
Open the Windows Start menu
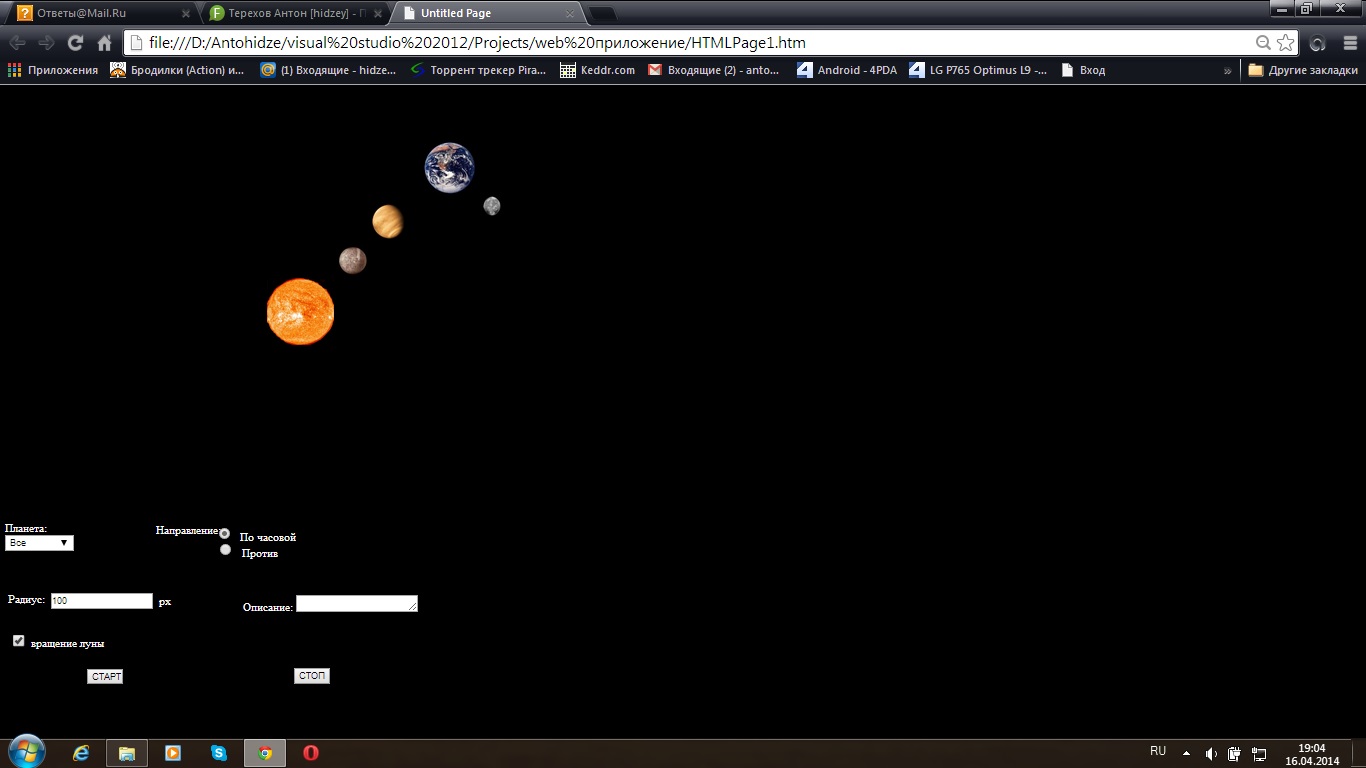(x=26, y=753)
